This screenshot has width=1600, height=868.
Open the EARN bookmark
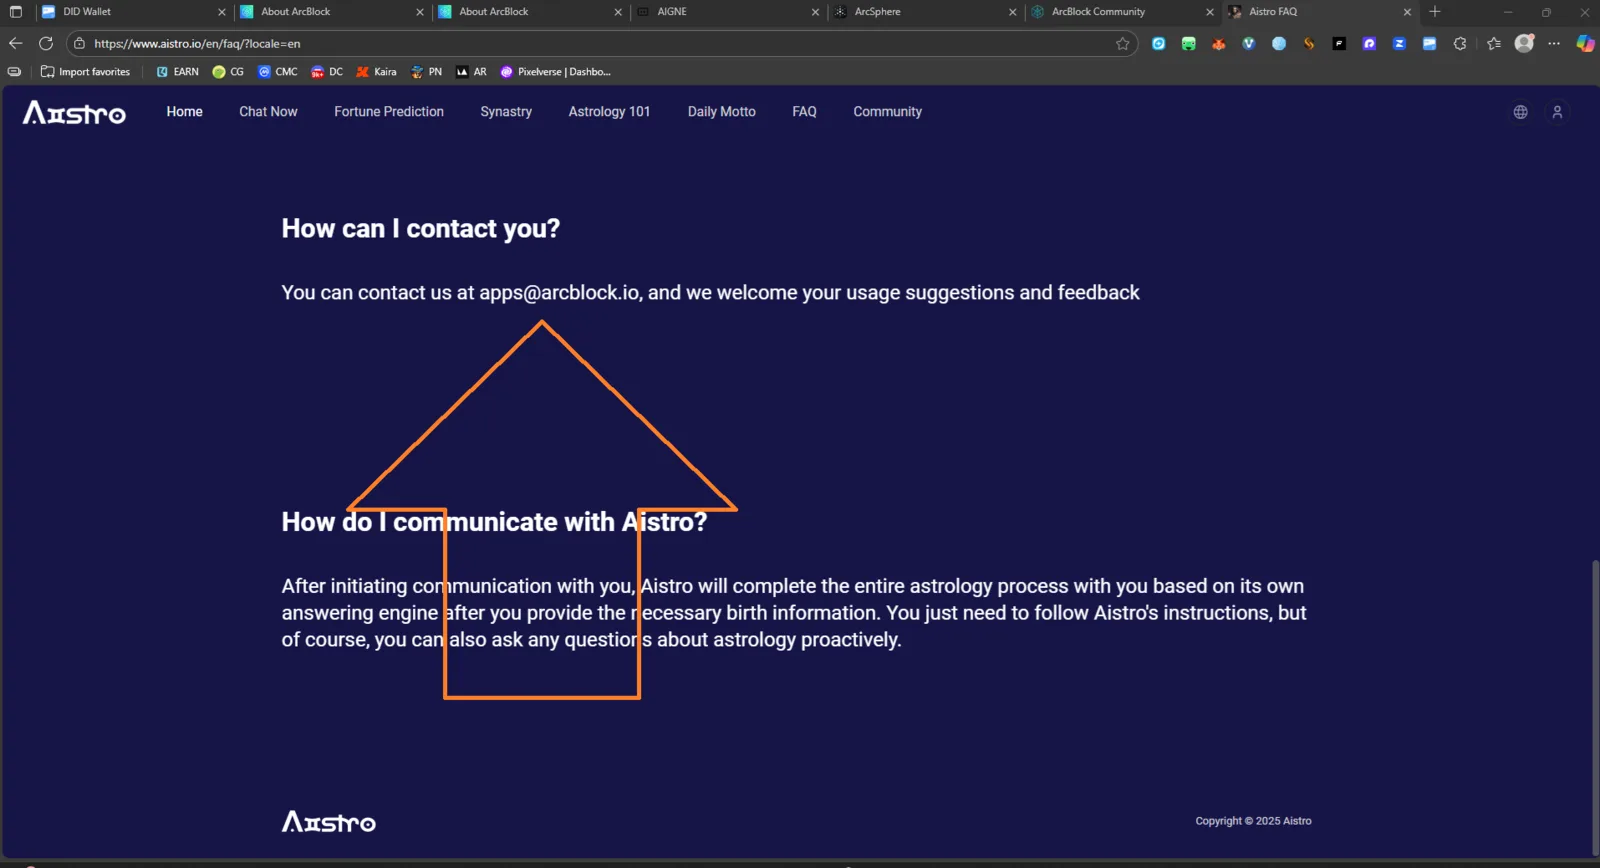[178, 72]
